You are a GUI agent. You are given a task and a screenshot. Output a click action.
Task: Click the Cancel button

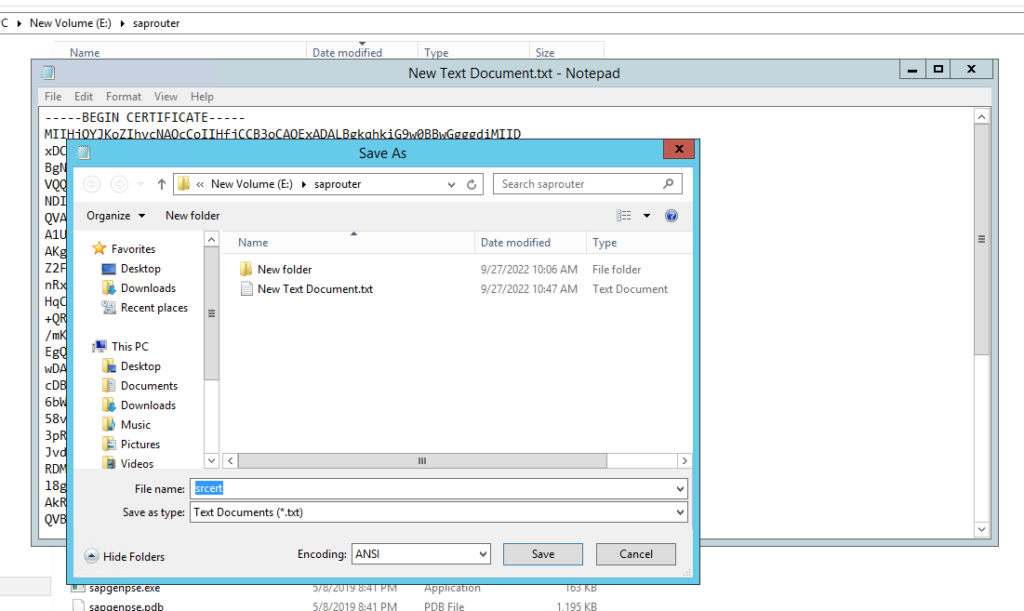click(636, 553)
